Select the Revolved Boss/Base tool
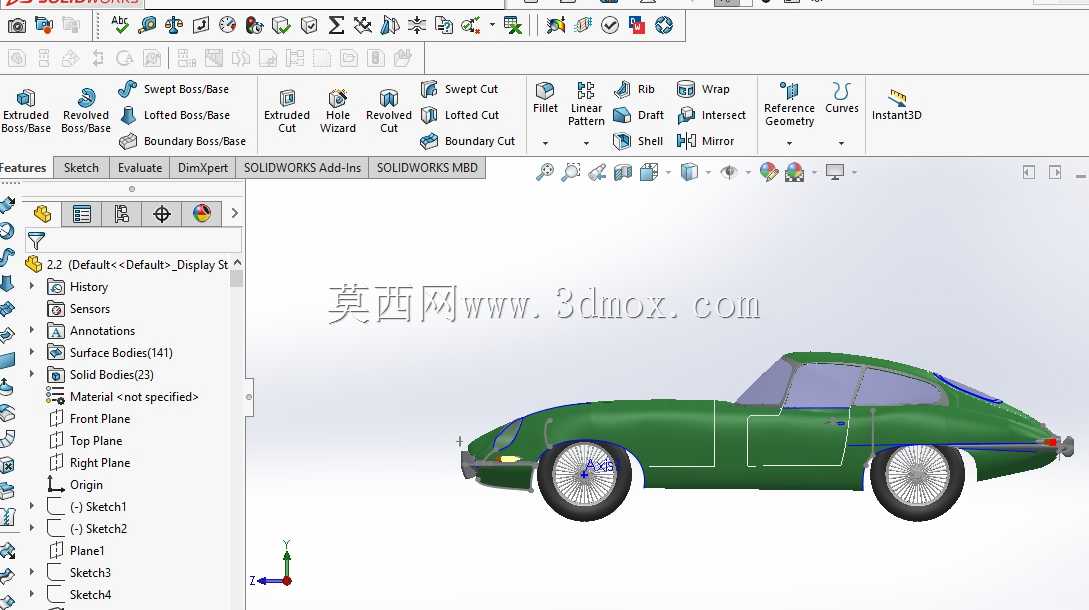The image size is (1089, 610). point(85,110)
